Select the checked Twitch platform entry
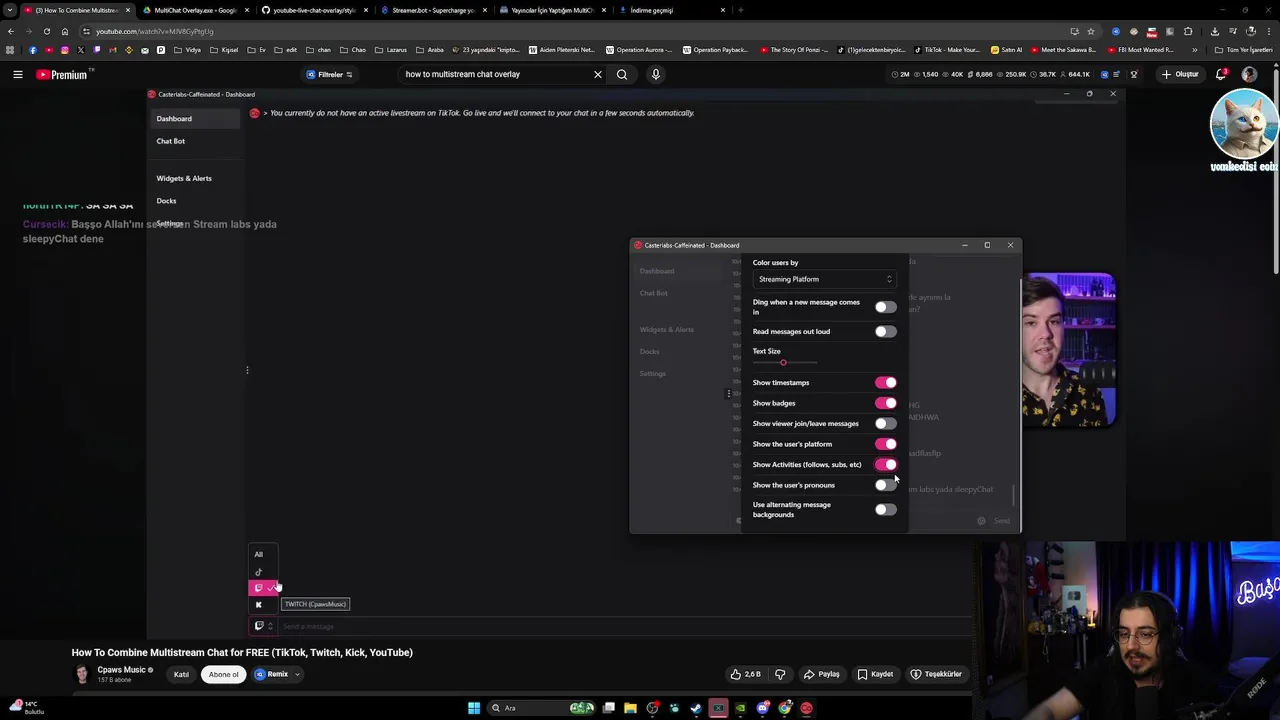Image resolution: width=1280 pixels, height=720 pixels. [263, 588]
